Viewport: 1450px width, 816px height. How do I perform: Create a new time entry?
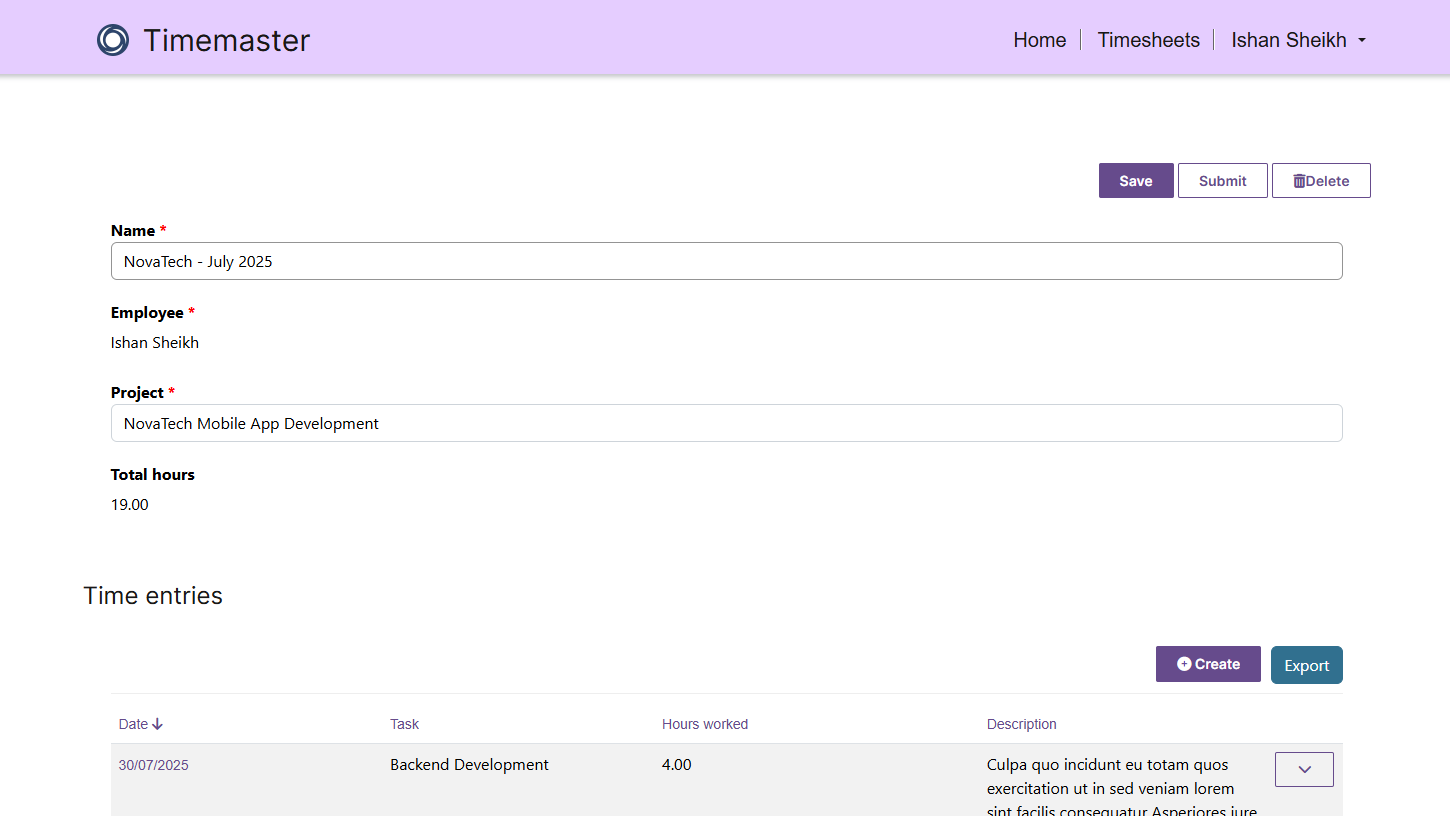pos(1208,663)
